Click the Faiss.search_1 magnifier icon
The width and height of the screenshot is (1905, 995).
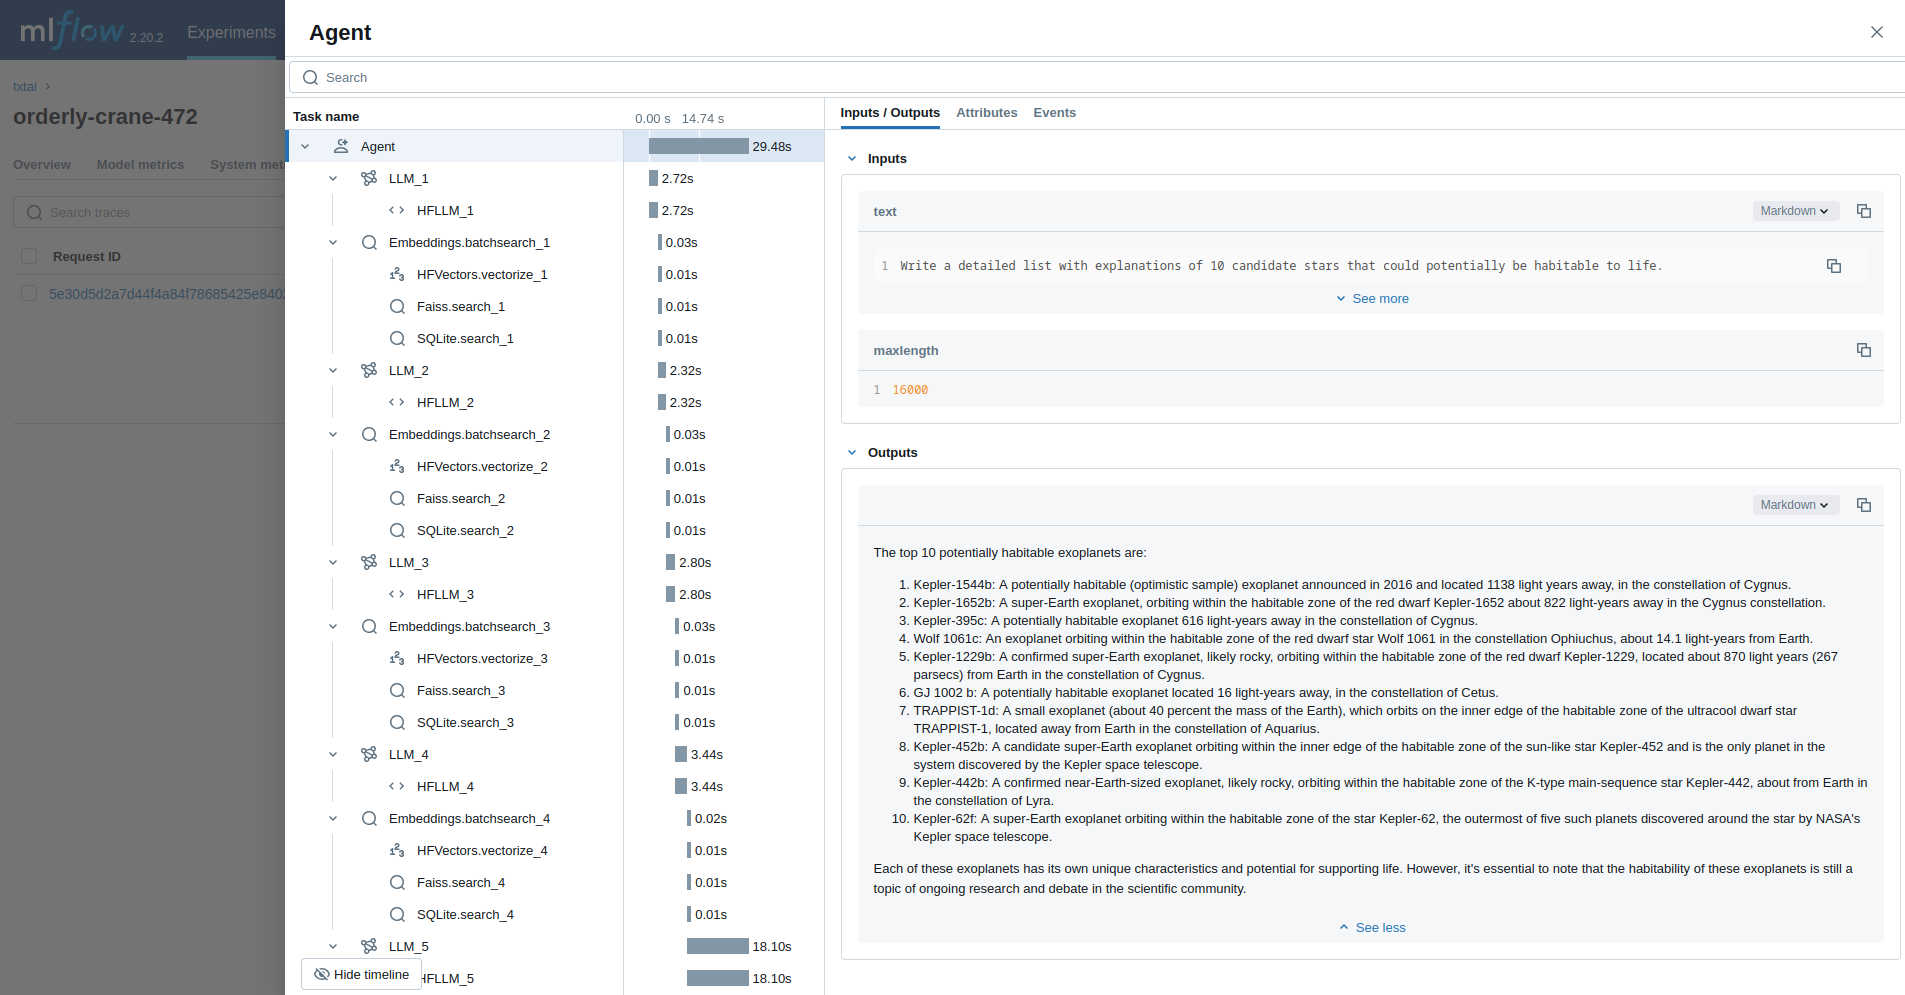[398, 306]
